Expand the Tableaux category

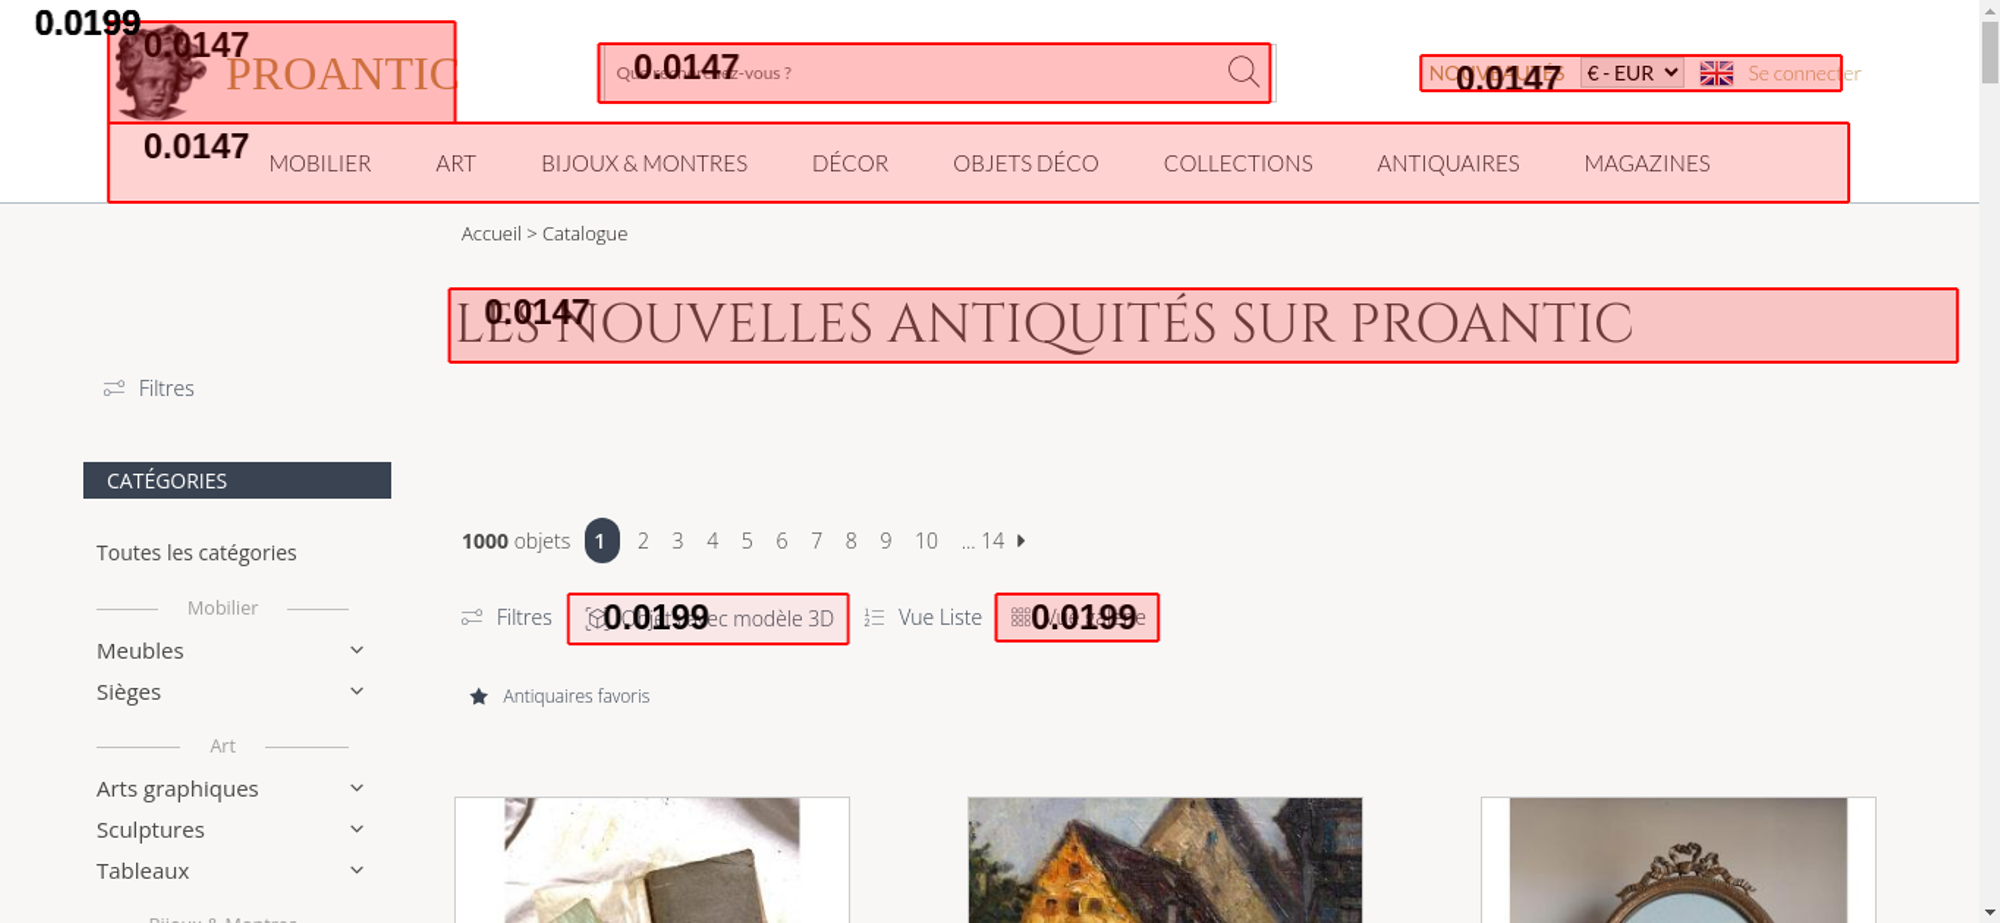pos(357,871)
